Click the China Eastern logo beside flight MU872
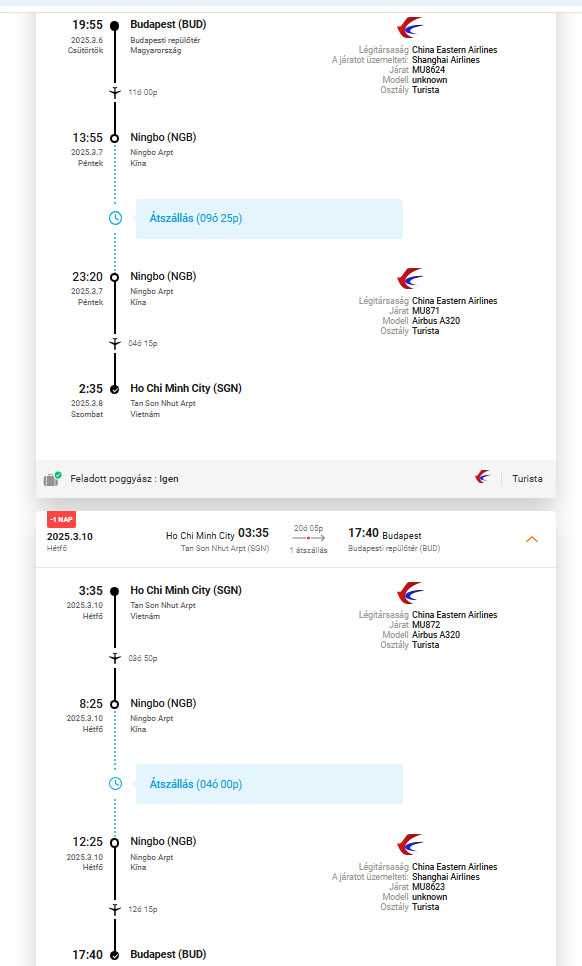The width and height of the screenshot is (582, 966). 410,593
